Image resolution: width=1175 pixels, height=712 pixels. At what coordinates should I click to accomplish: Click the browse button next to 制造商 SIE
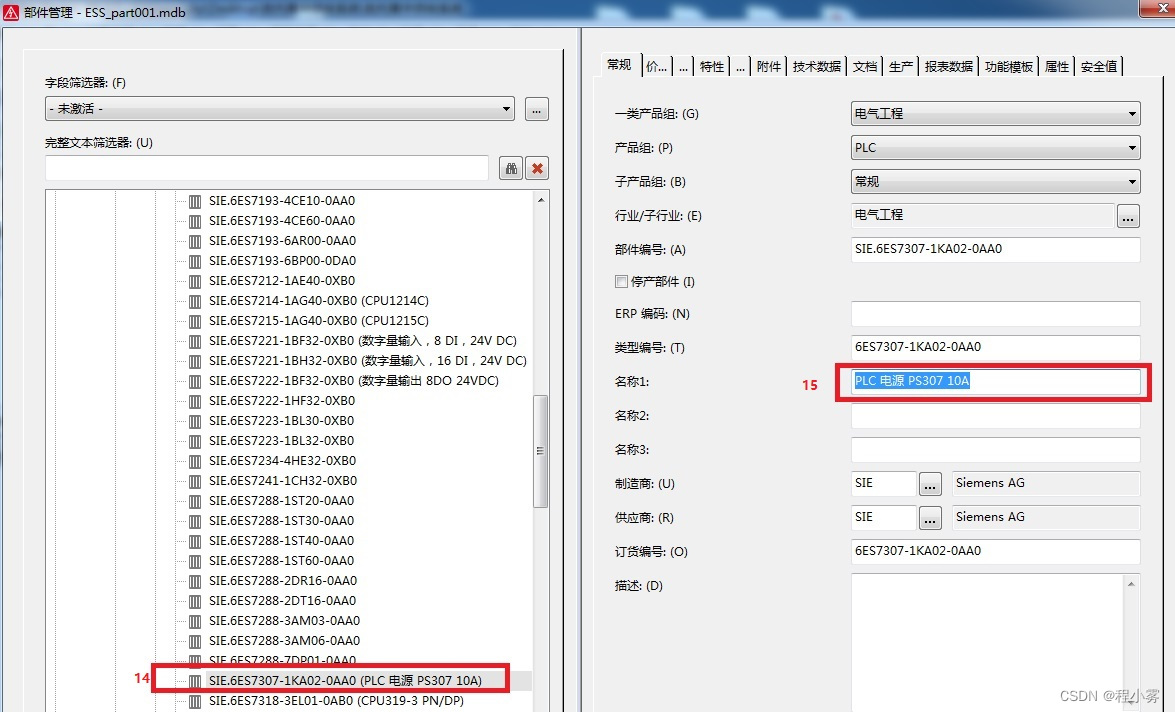[x=930, y=484]
